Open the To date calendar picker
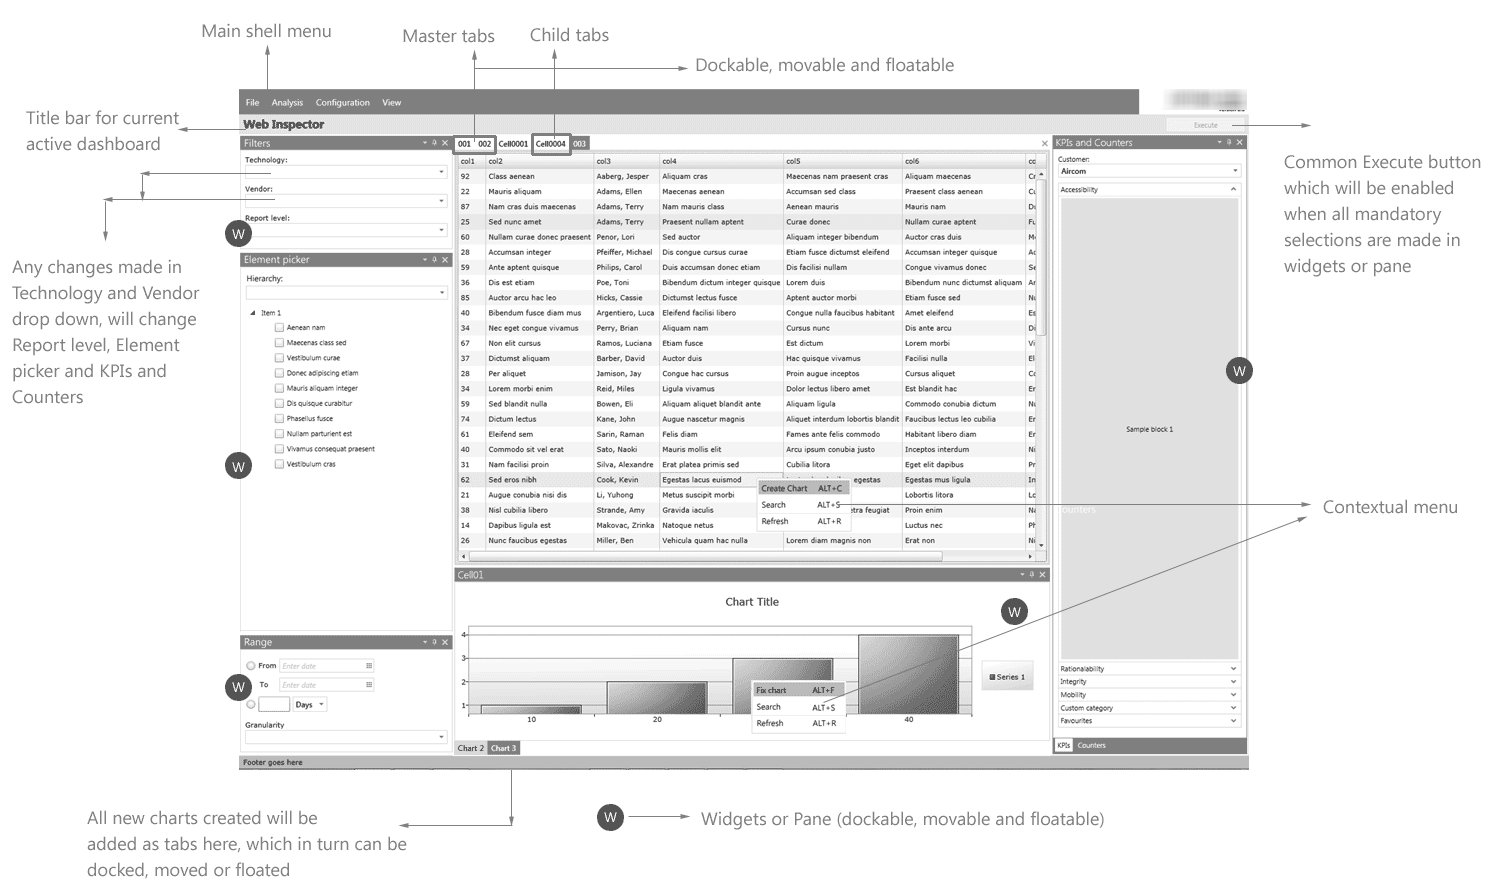The image size is (1488, 893). (369, 685)
